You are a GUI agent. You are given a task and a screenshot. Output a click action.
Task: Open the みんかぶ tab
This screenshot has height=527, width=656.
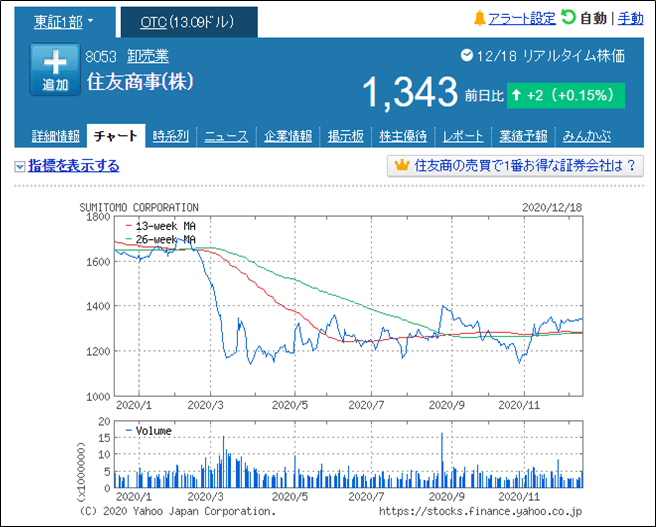587,136
